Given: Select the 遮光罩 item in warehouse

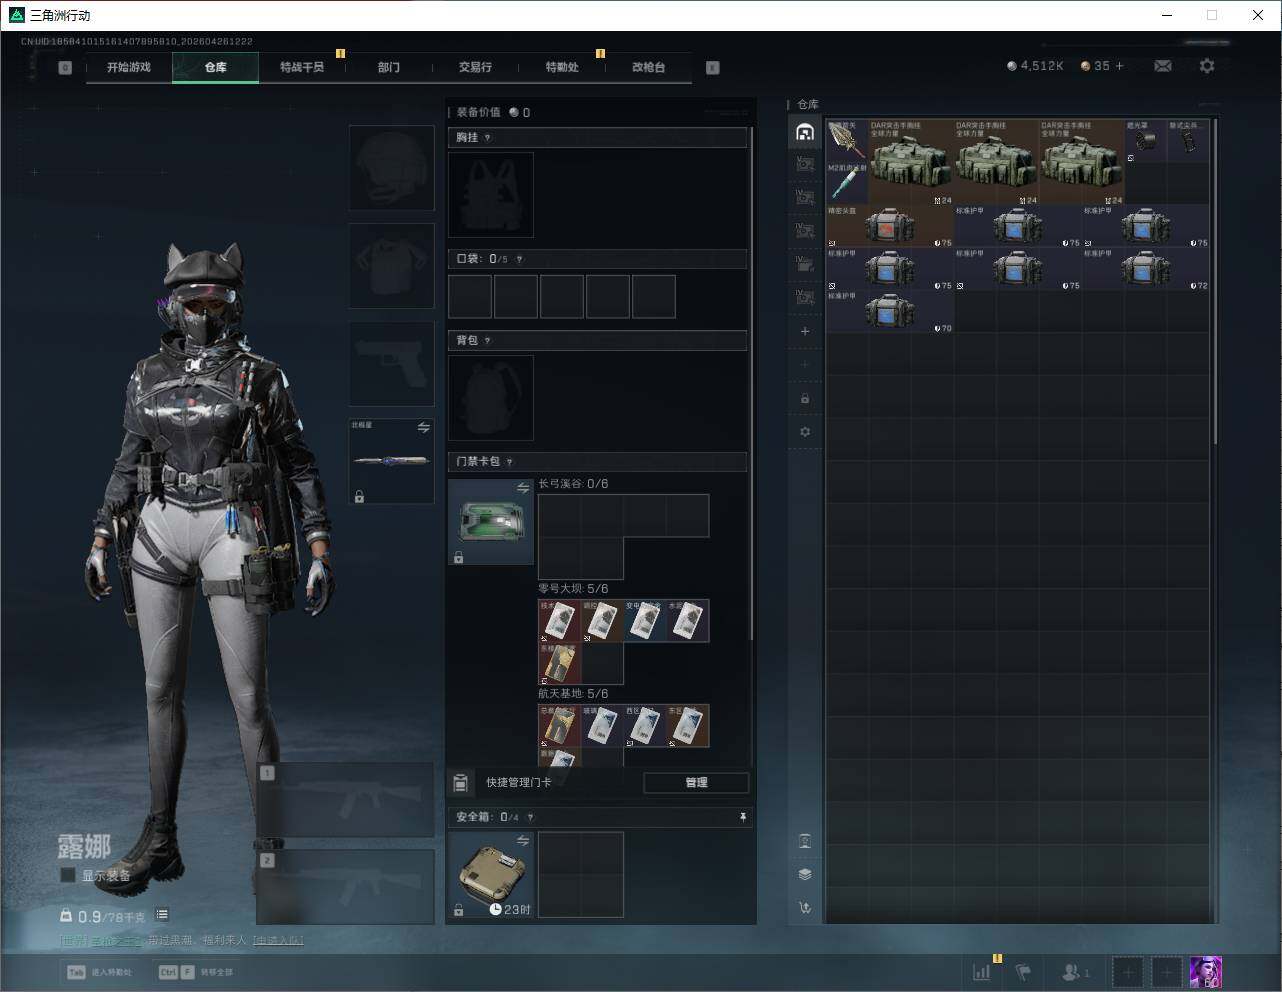Looking at the screenshot, I should [1145, 141].
